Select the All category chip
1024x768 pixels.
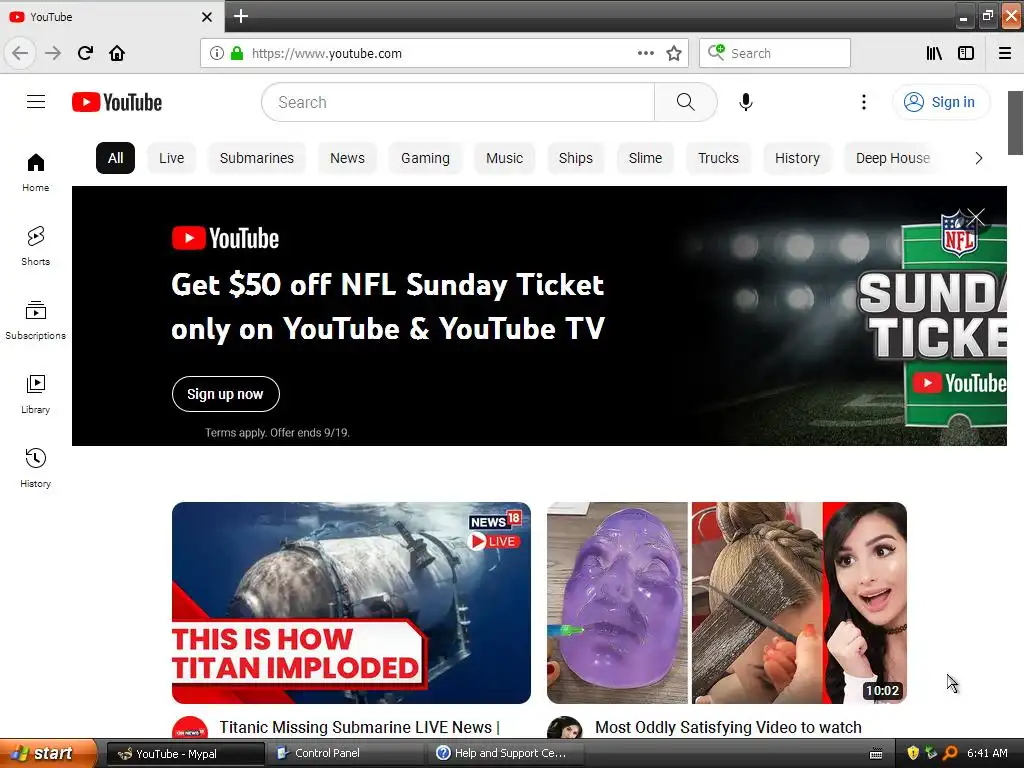click(116, 158)
